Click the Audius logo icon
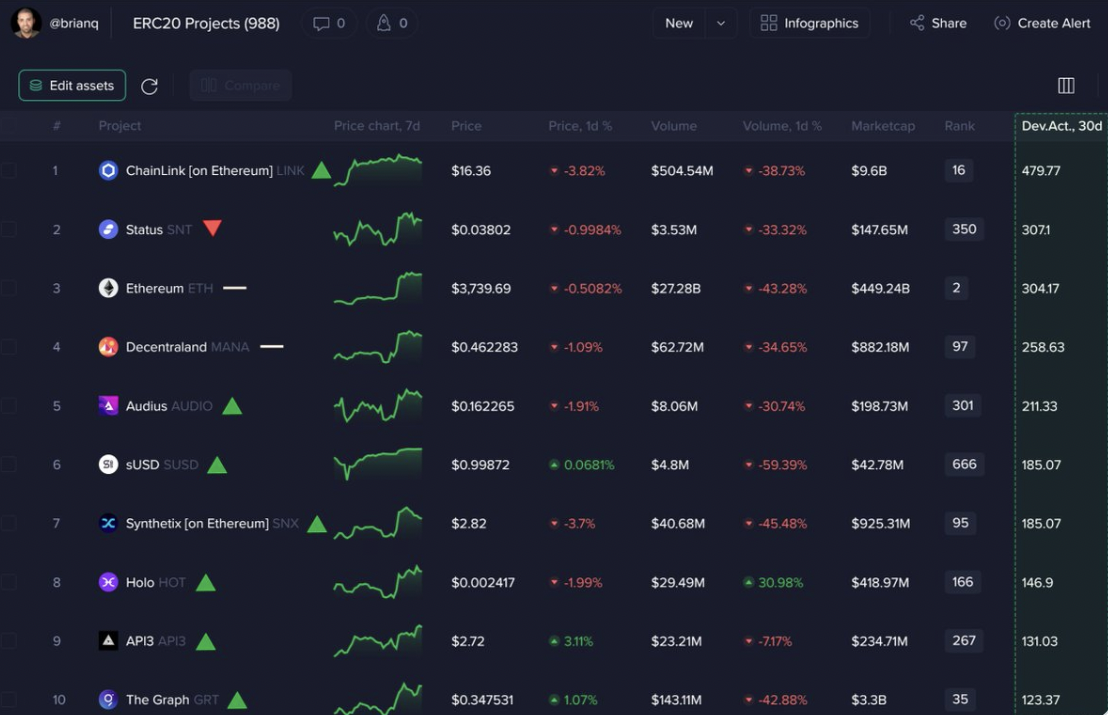The image size is (1108, 715). point(108,406)
